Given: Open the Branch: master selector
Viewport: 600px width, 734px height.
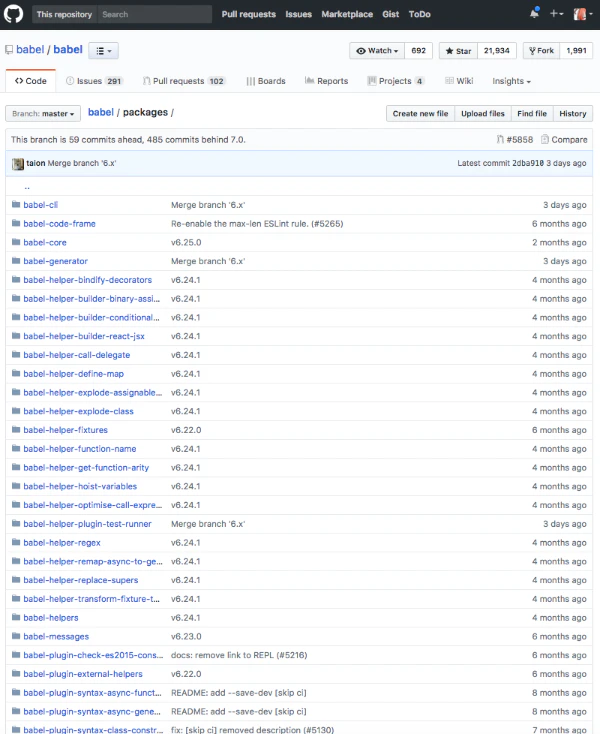Looking at the screenshot, I should coord(43,113).
